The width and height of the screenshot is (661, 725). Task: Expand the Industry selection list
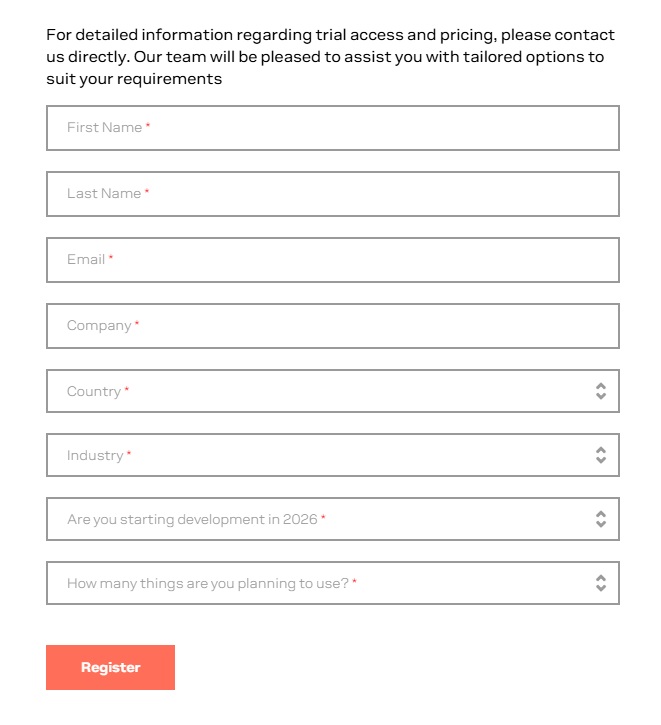pyautogui.click(x=320, y=455)
